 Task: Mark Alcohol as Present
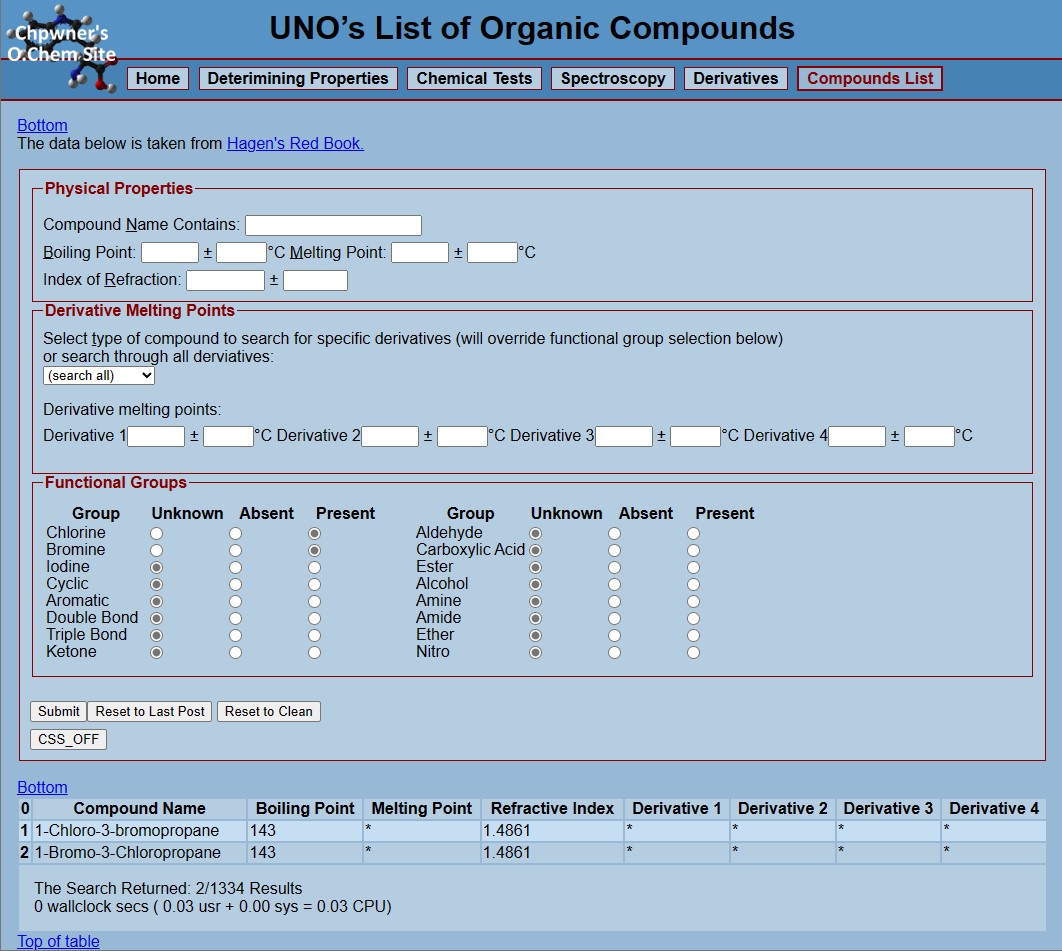click(693, 585)
